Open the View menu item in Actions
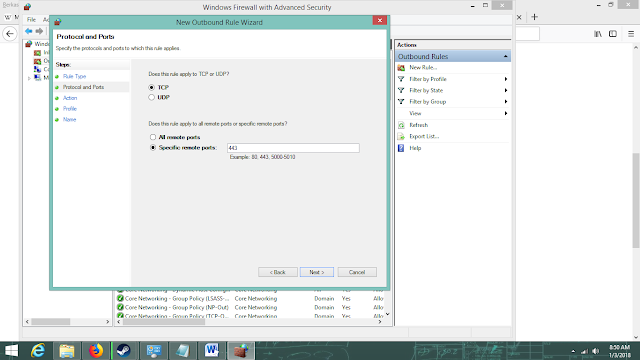Viewport: 640px width, 360px height. pos(415,113)
